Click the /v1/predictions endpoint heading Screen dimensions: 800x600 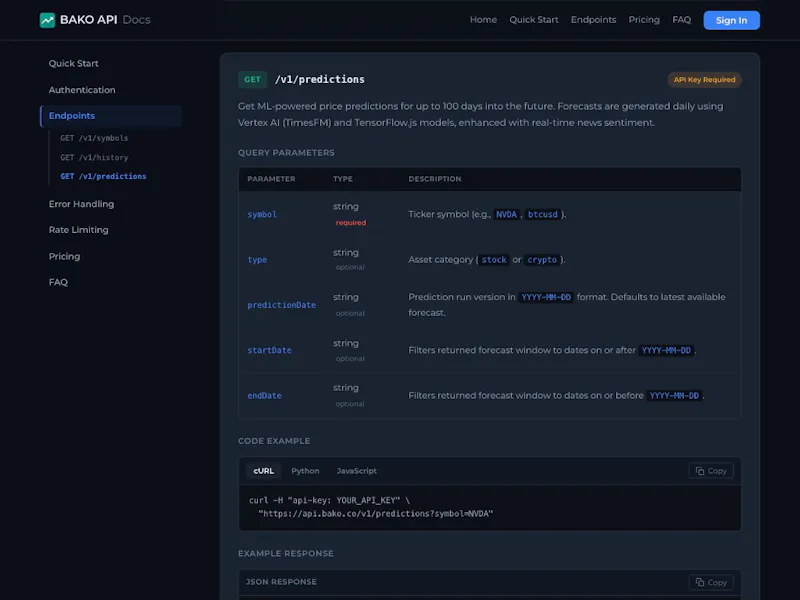coord(319,80)
